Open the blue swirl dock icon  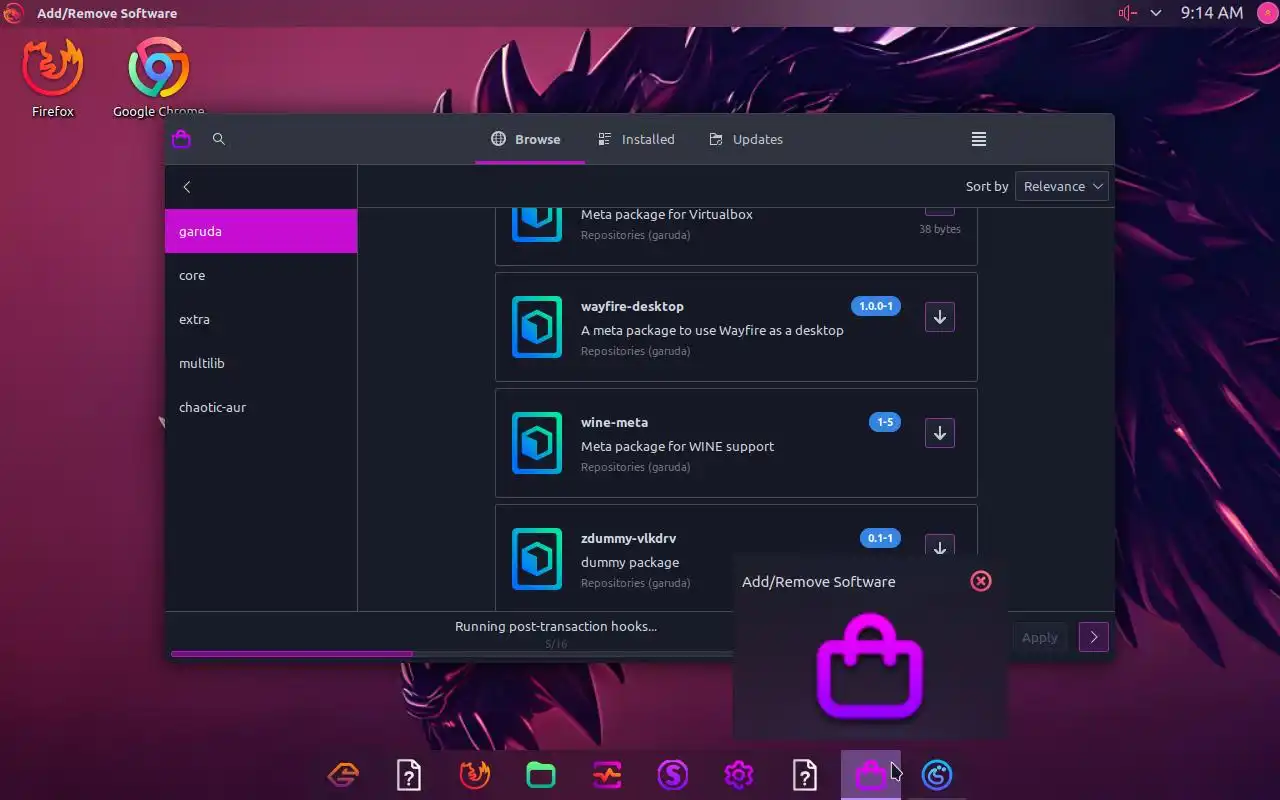point(937,775)
